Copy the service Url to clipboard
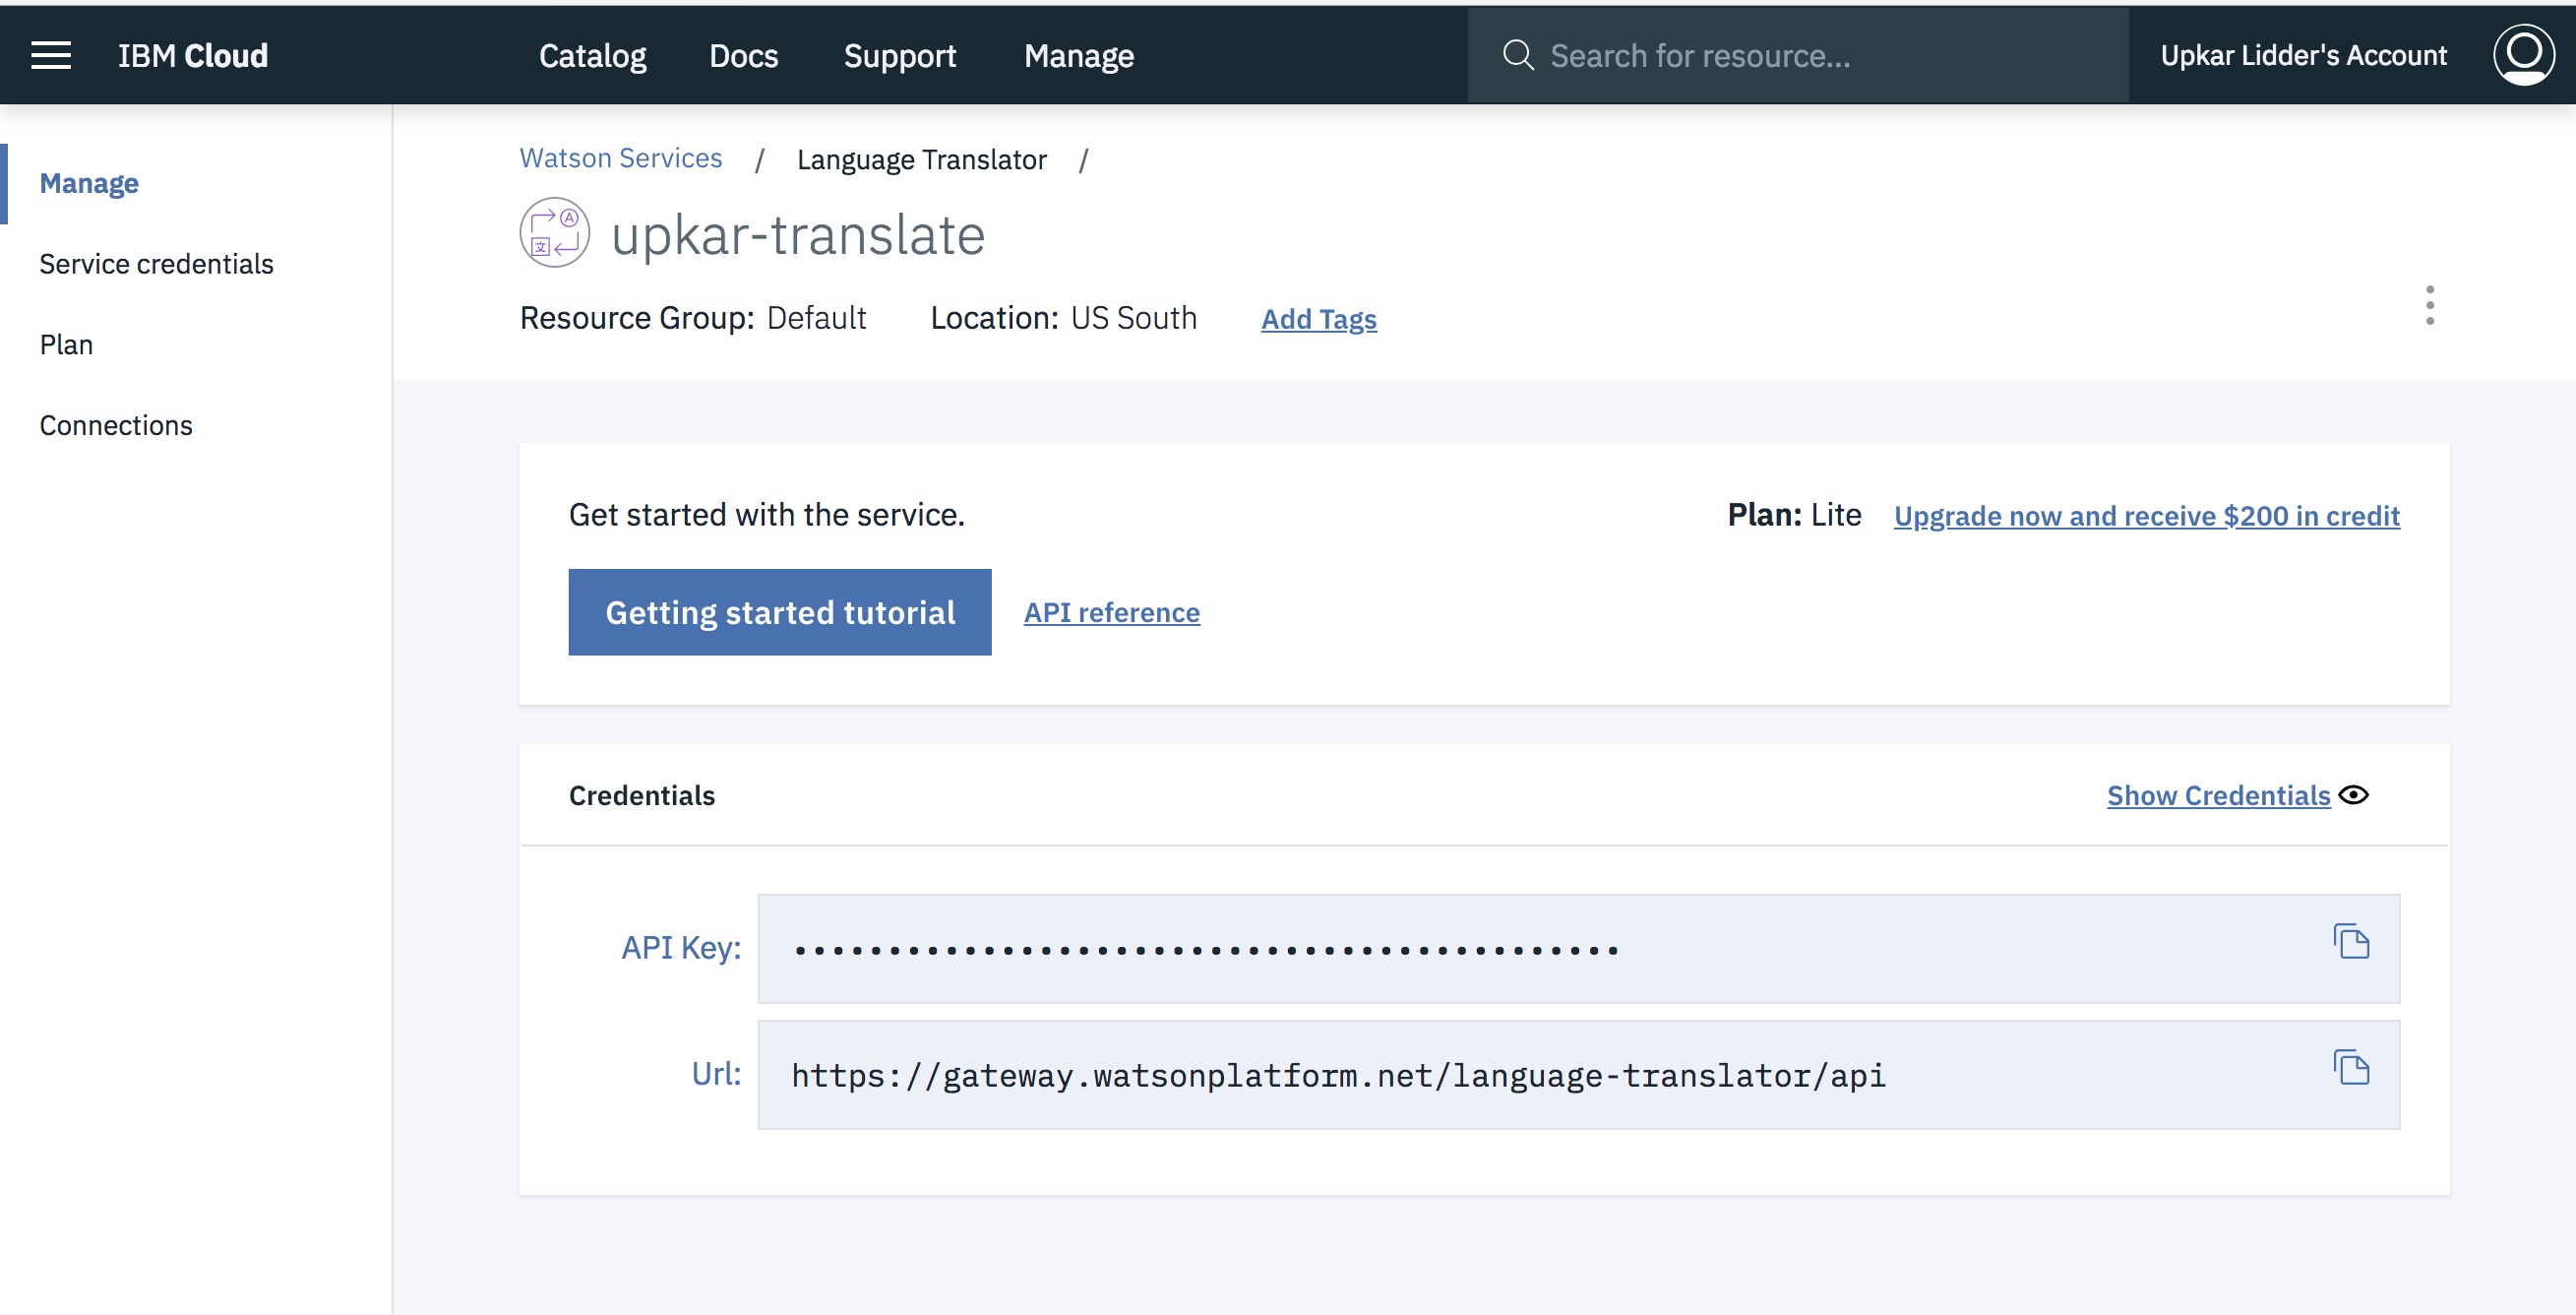The image size is (2576, 1315). pos(2351,1068)
